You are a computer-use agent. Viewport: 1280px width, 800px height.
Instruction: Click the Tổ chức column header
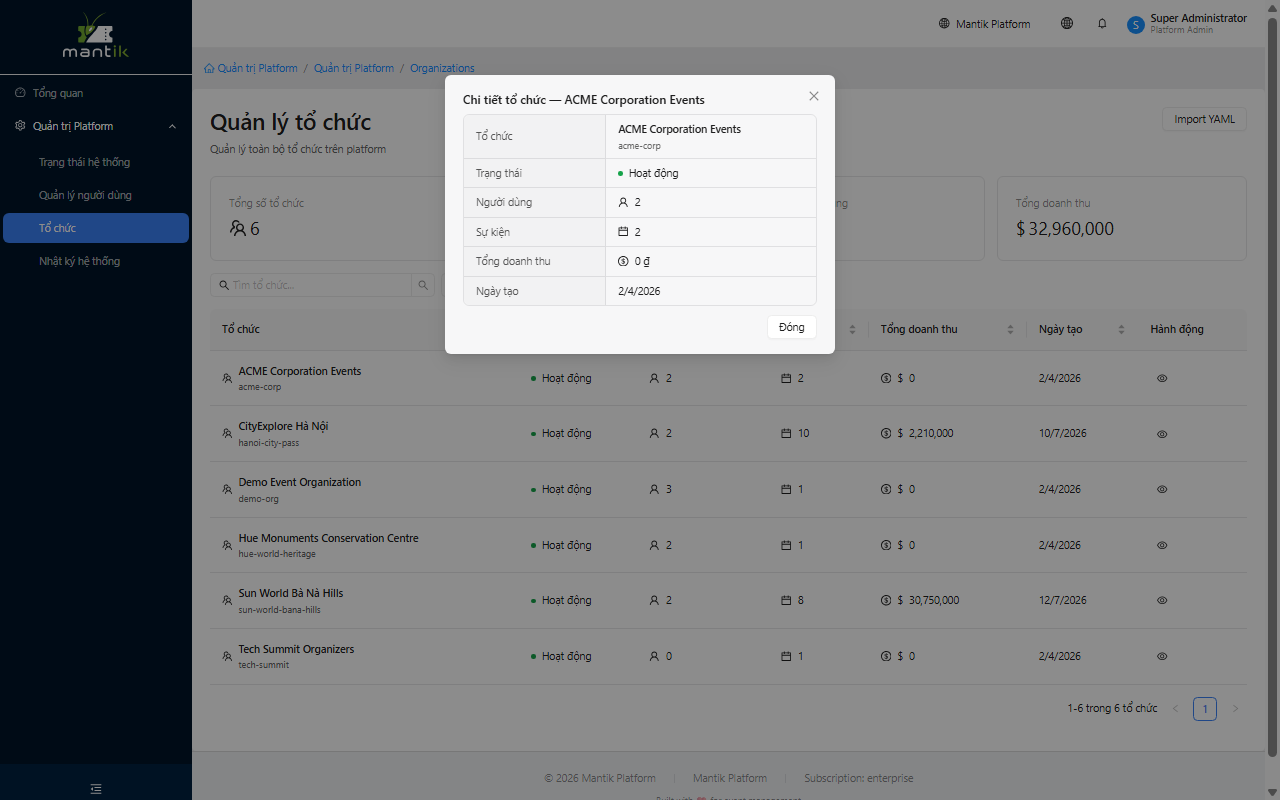pos(241,329)
